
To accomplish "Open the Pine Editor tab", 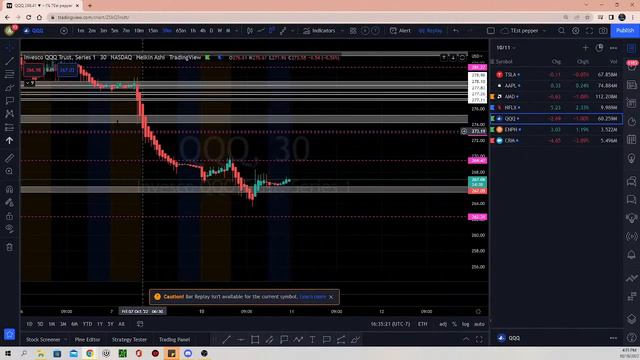I will click(x=87, y=340).
